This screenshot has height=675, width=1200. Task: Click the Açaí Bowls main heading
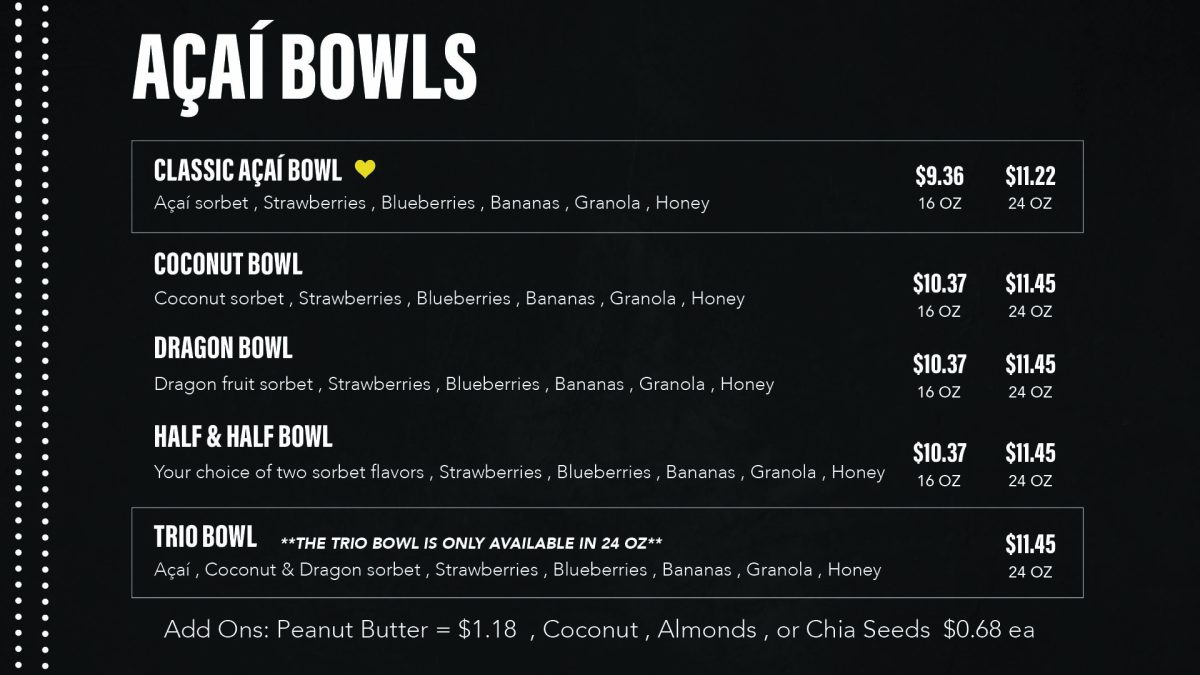pos(304,67)
